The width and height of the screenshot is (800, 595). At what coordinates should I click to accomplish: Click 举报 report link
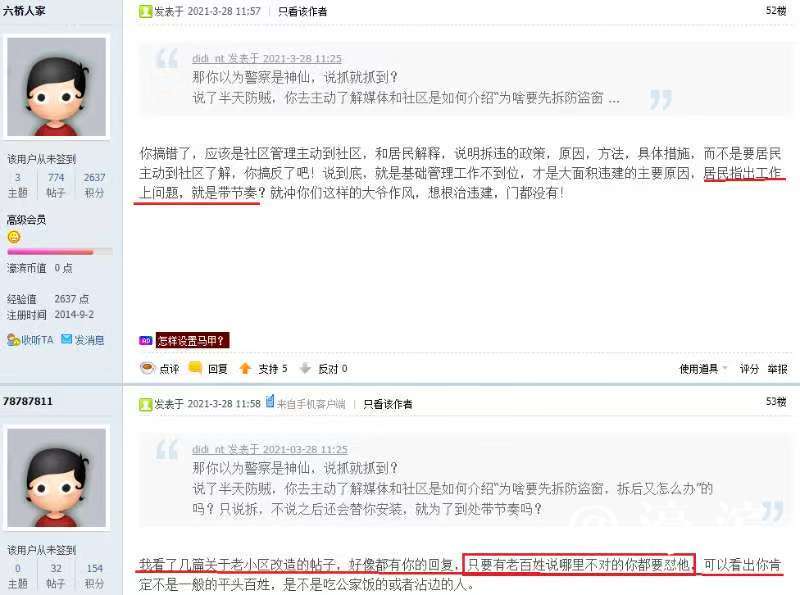778,368
